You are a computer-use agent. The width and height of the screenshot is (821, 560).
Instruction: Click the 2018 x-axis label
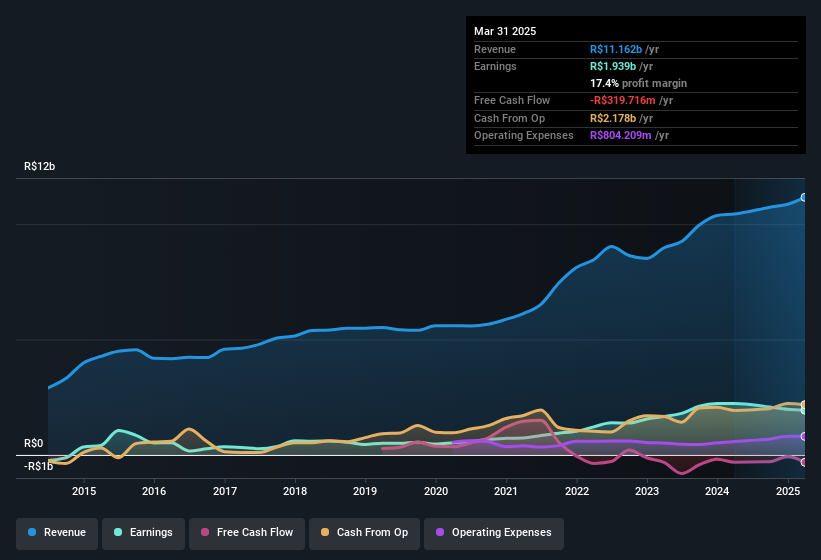pyautogui.click(x=295, y=491)
